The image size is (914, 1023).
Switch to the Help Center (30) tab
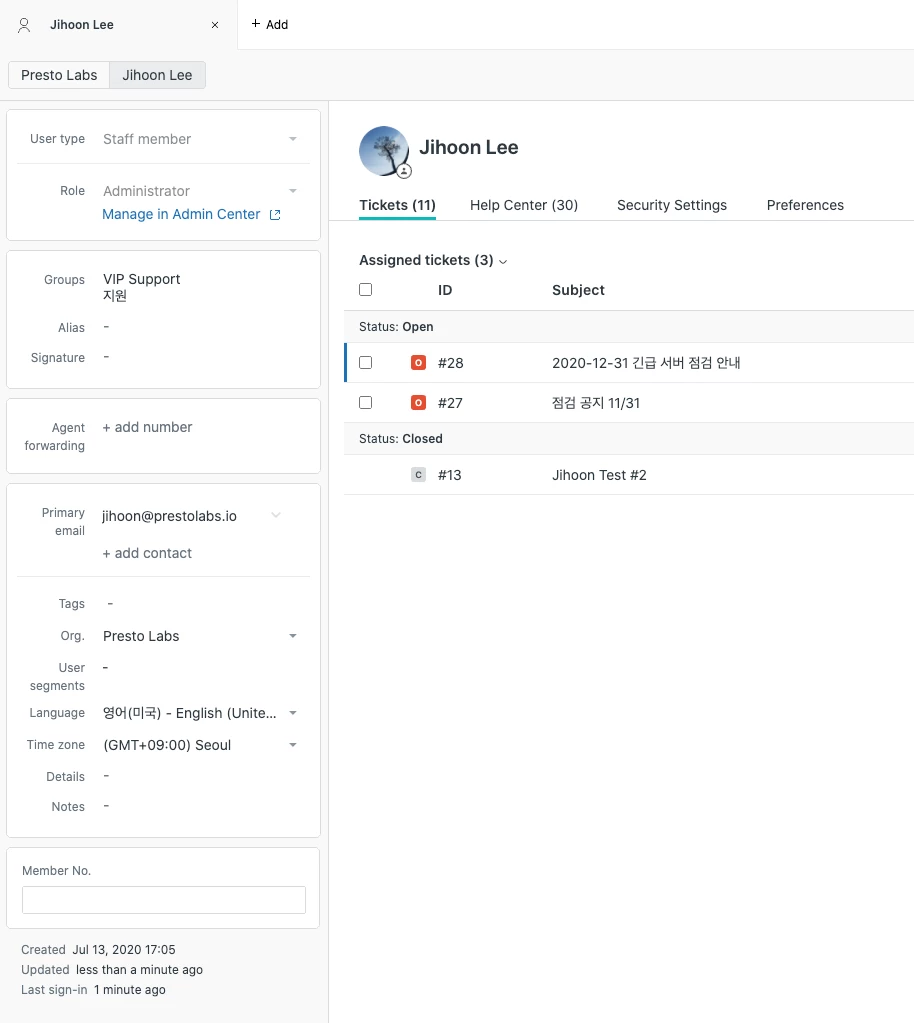pos(524,205)
